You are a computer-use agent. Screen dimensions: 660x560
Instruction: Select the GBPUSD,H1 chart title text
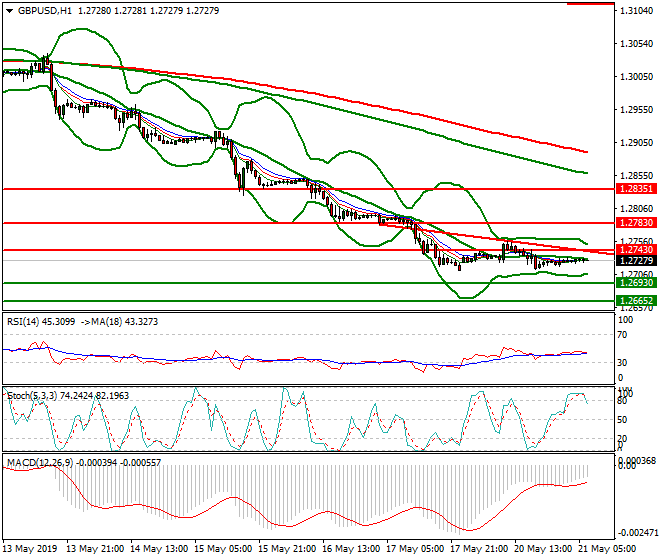coord(45,11)
